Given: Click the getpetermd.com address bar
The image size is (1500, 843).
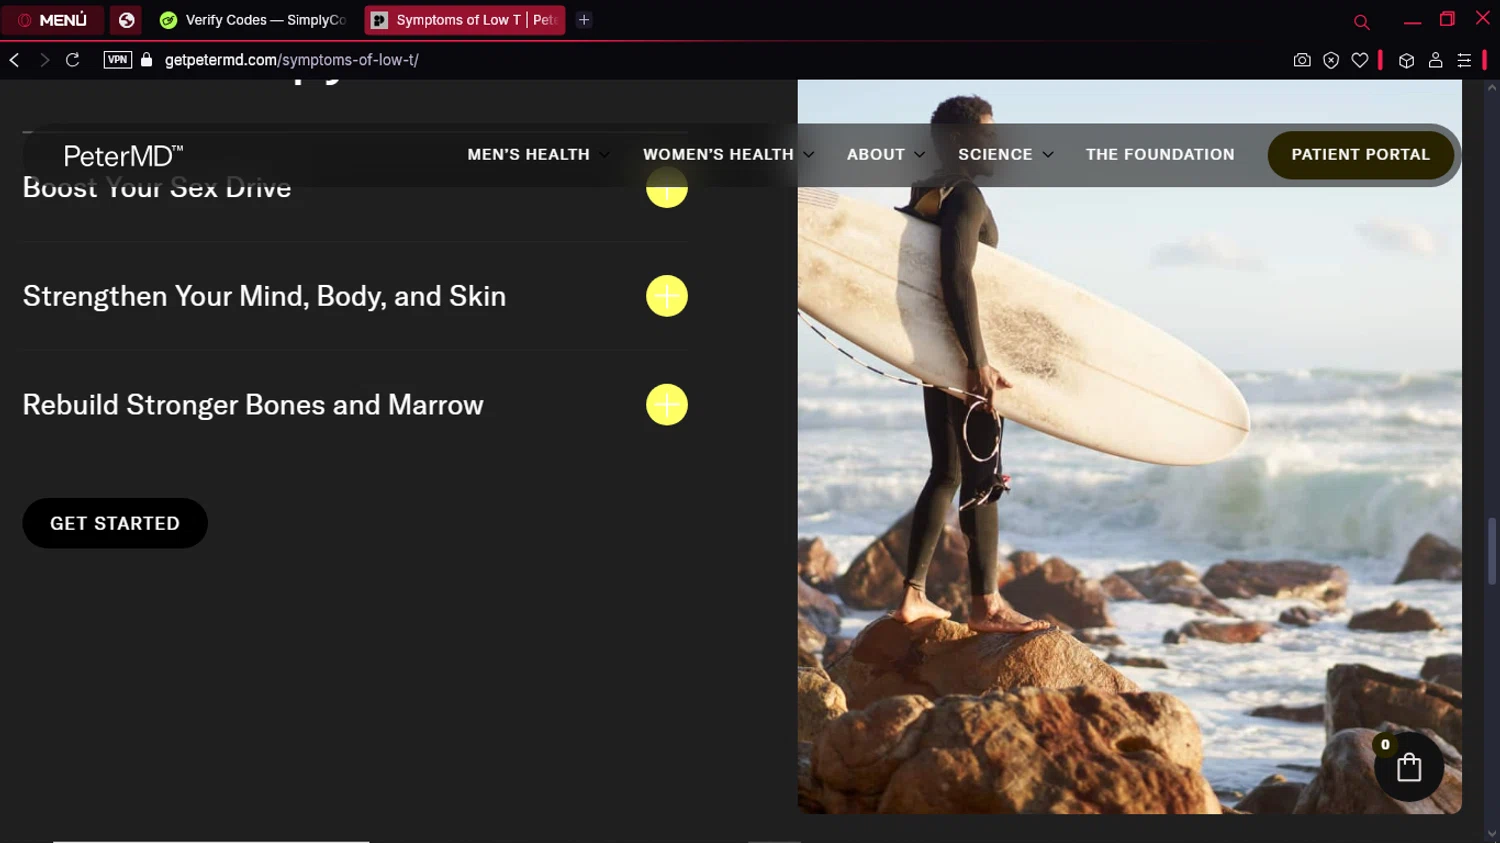Looking at the screenshot, I should click(291, 60).
